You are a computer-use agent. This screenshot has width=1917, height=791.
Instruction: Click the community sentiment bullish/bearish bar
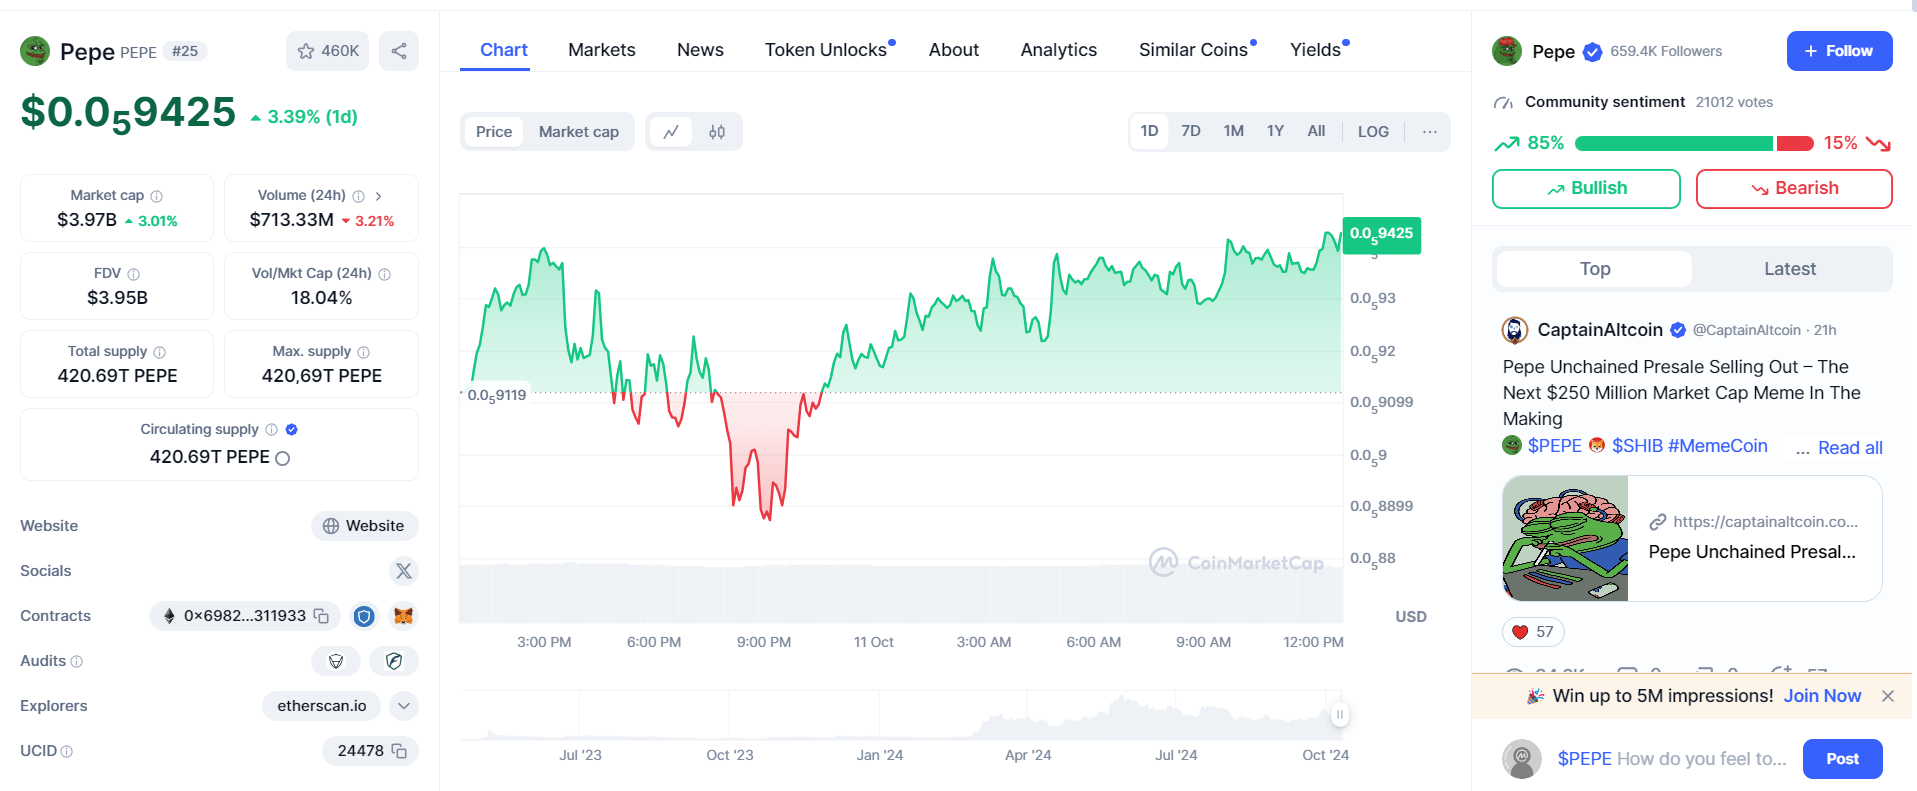pyautogui.click(x=1693, y=144)
